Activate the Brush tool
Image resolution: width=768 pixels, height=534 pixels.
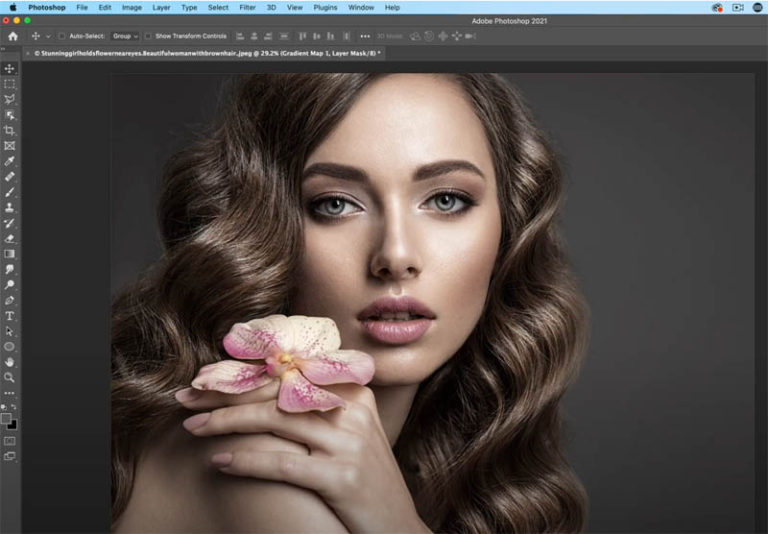tap(10, 191)
